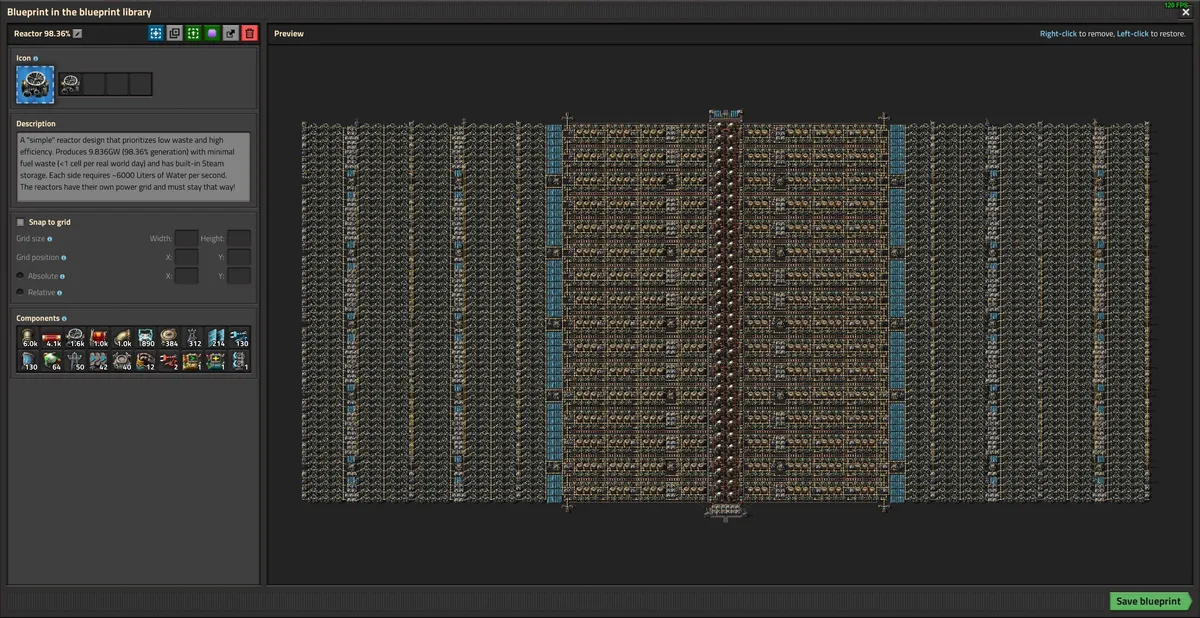Delete the blueprint with the red trash icon
The height and width of the screenshot is (618, 1200).
coord(250,33)
